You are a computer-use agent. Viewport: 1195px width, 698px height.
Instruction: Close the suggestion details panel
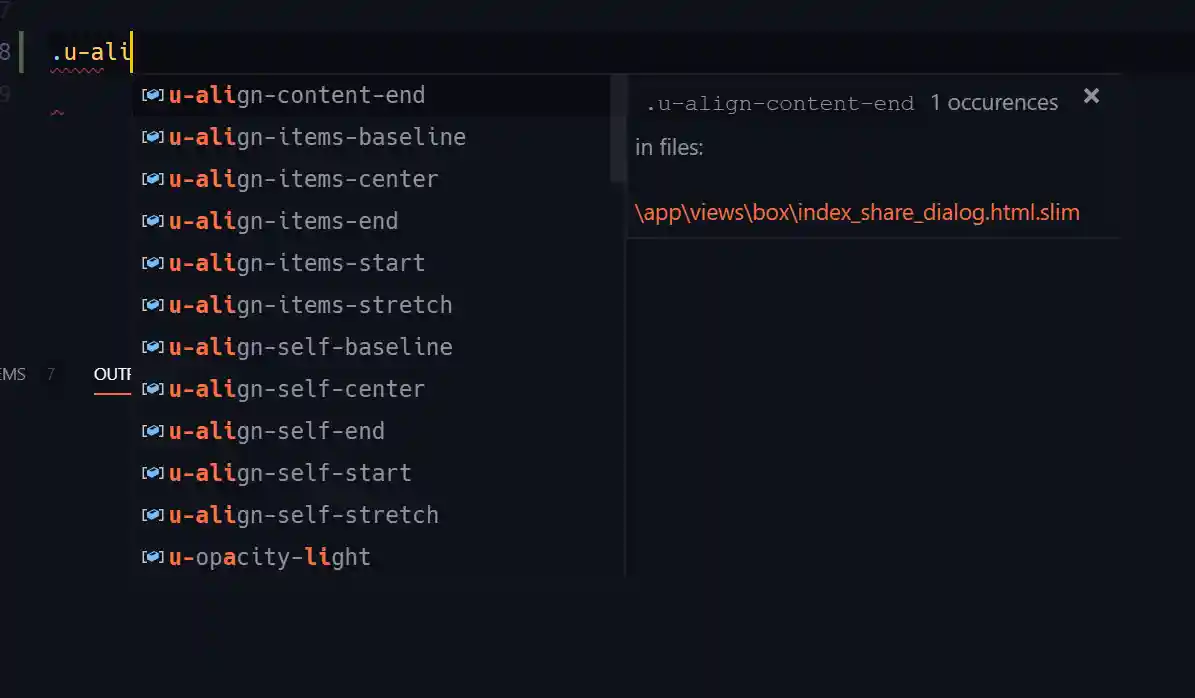tap(1091, 96)
